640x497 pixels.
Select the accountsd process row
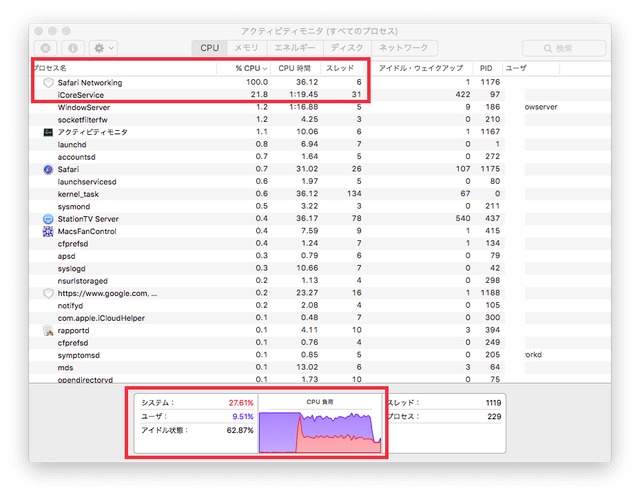click(x=320, y=157)
